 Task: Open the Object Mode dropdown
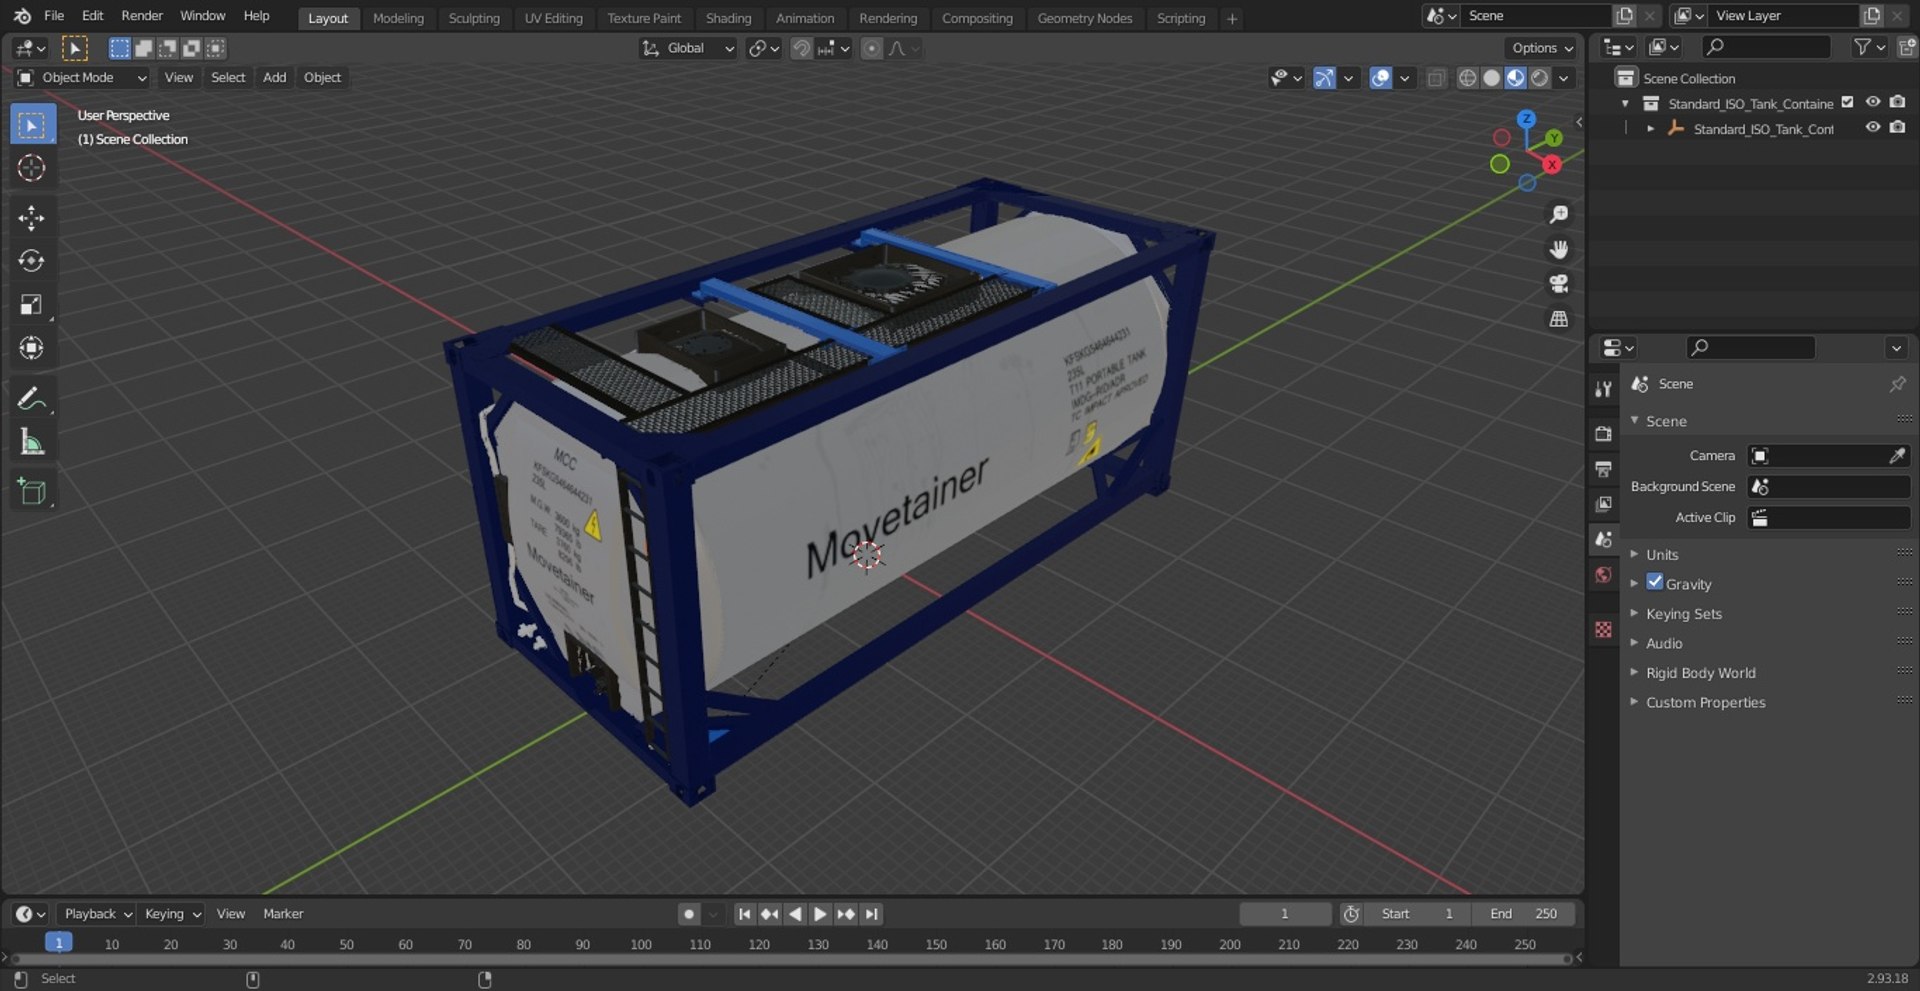pos(82,78)
